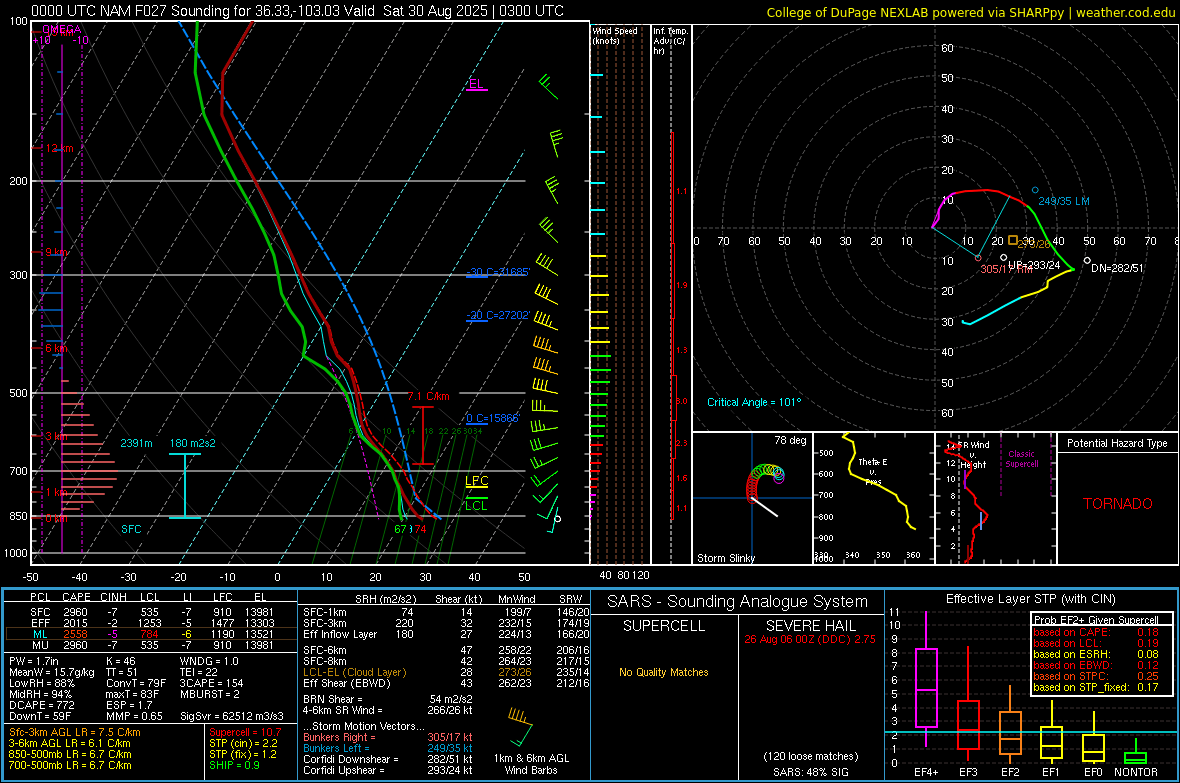The width and height of the screenshot is (1180, 783).
Task: Click the sounding title with the valid time
Action: pos(297,11)
